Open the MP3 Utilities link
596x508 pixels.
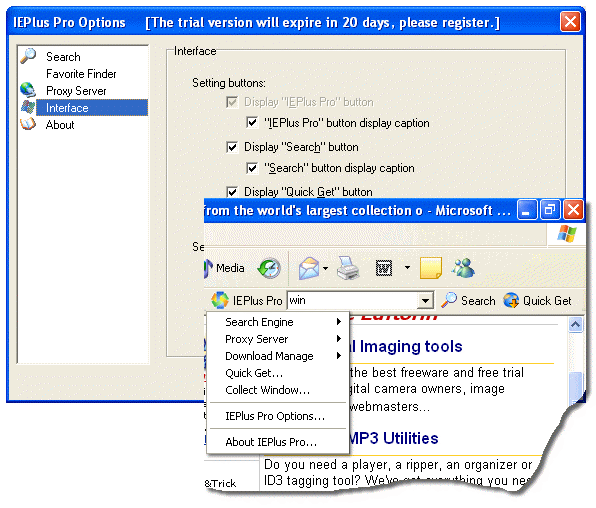tap(394, 438)
